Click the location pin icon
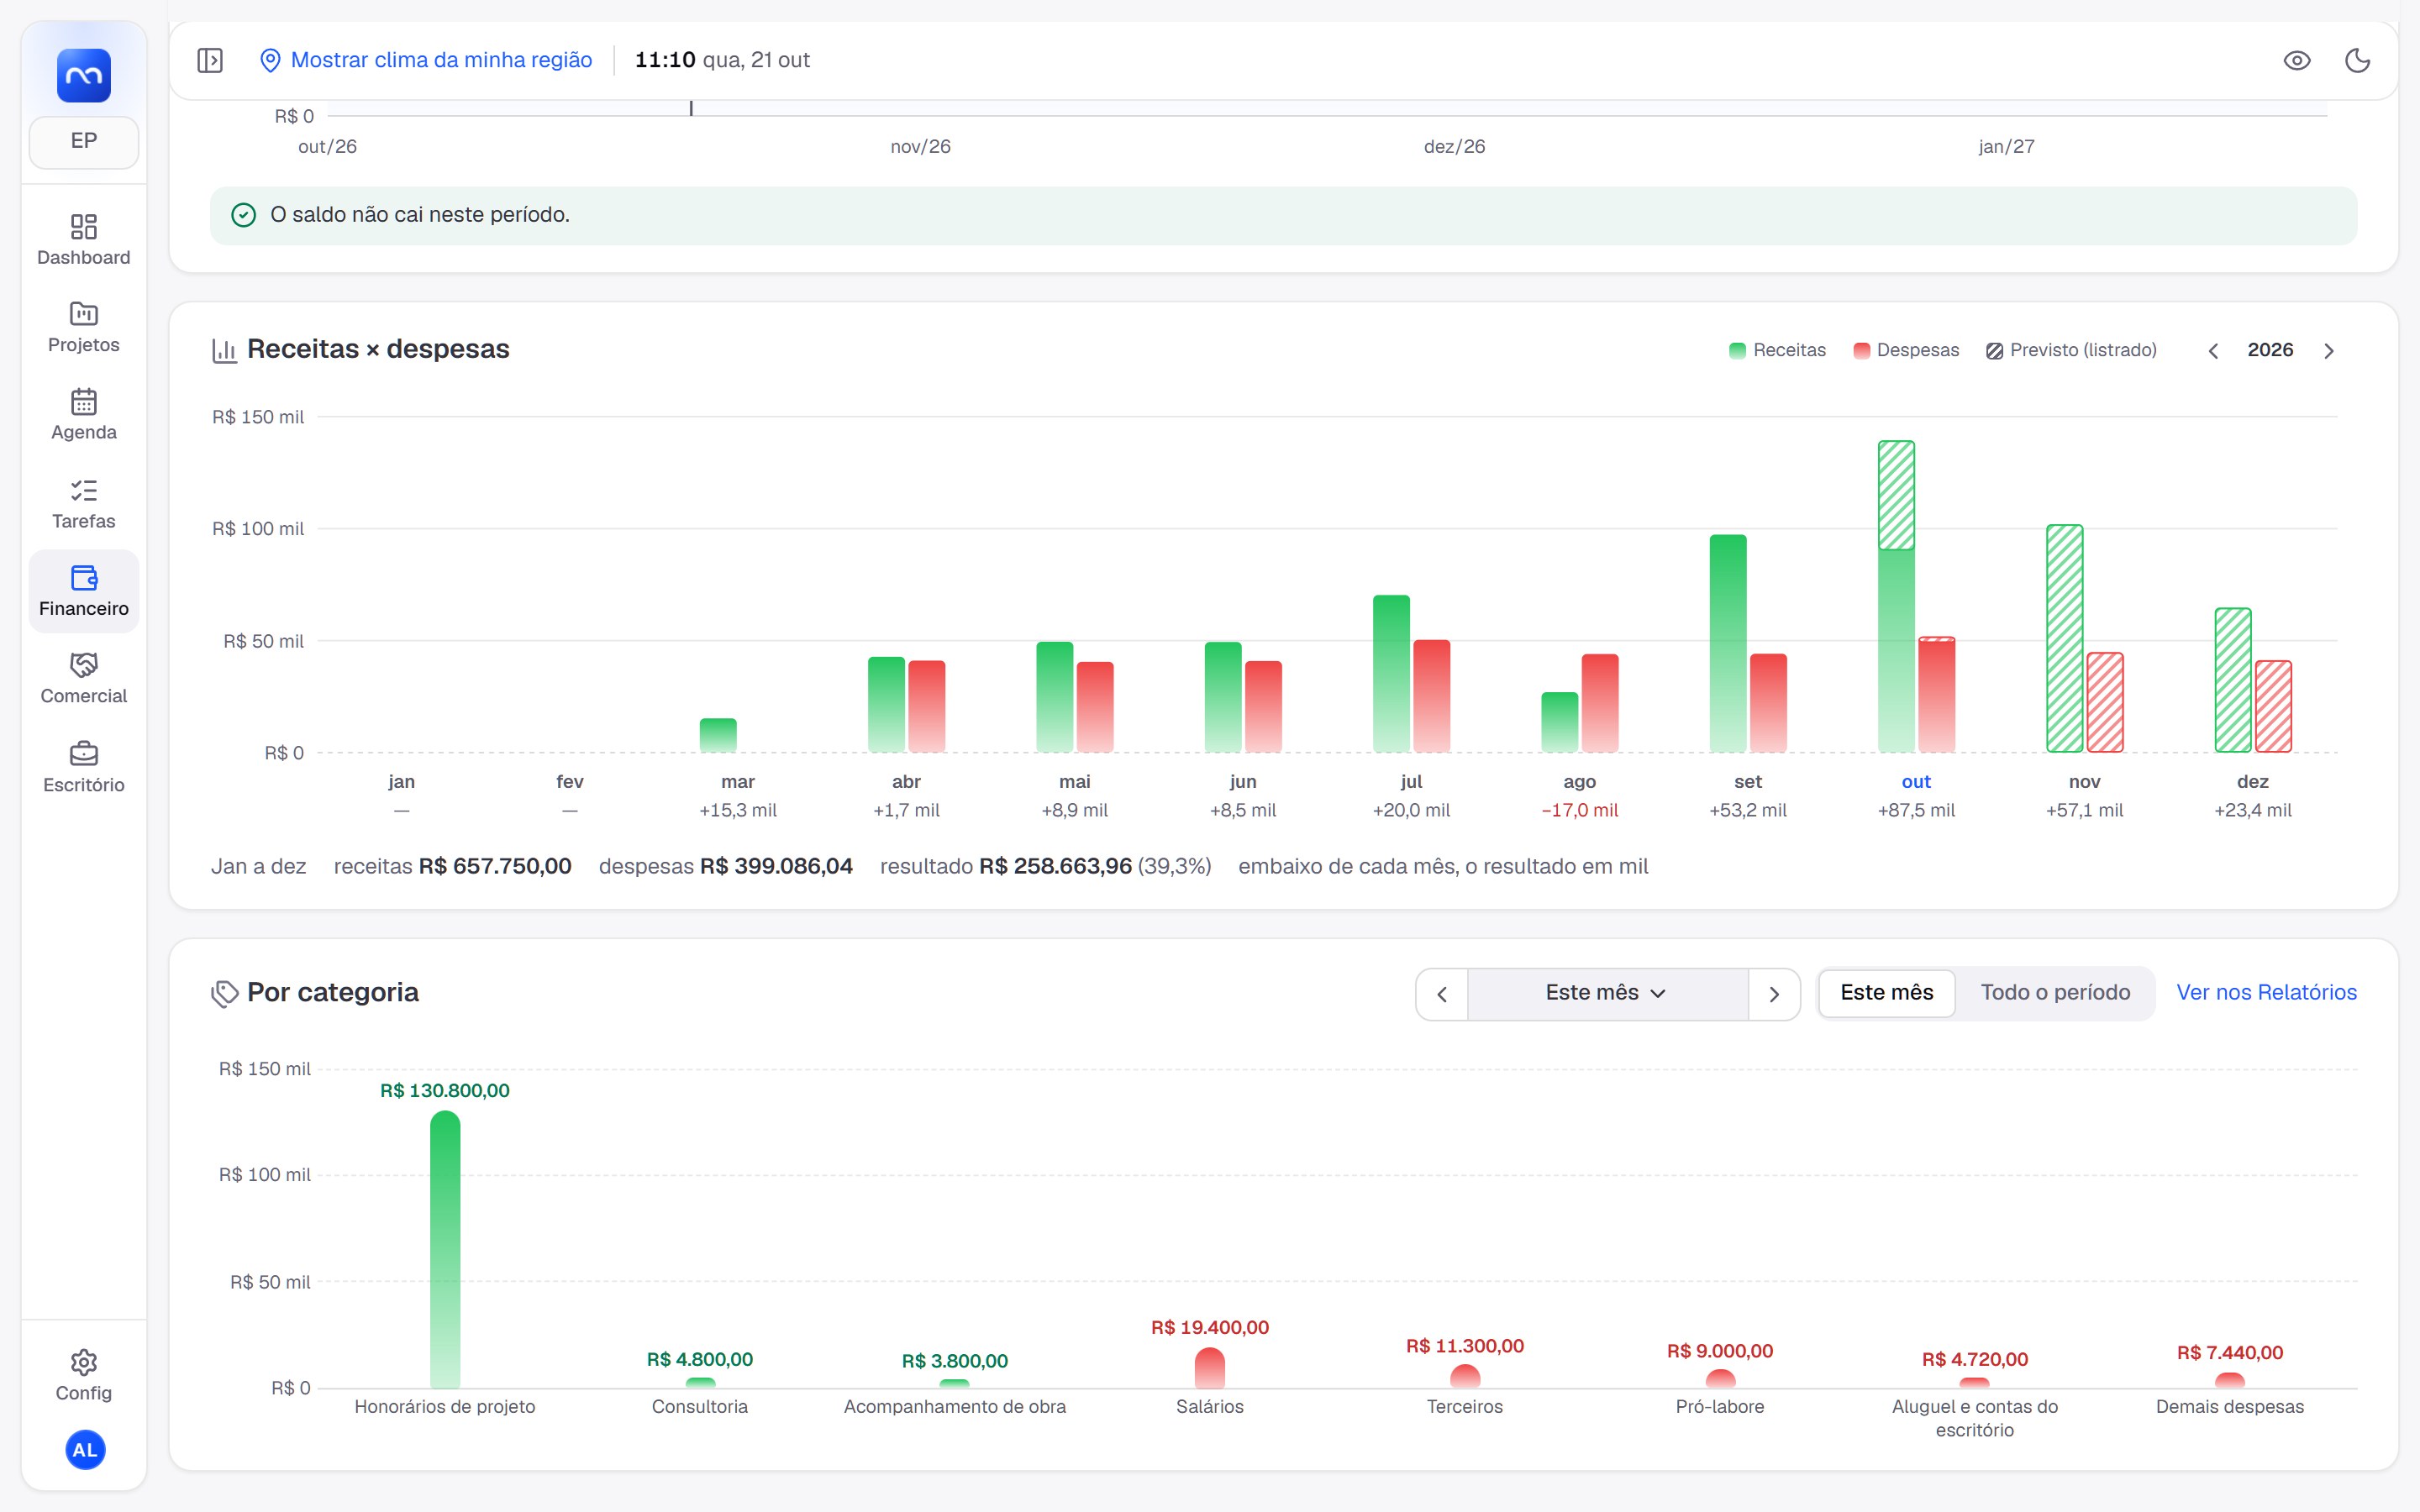The width and height of the screenshot is (2420, 1512). tap(270, 60)
